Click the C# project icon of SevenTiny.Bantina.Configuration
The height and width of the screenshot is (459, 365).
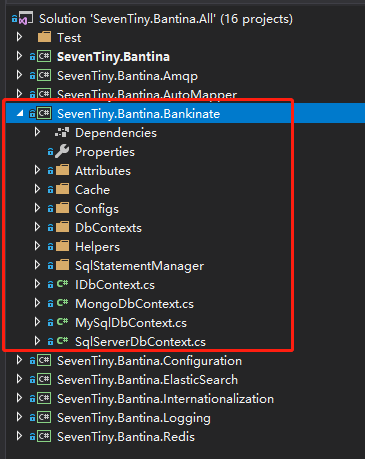(44, 360)
